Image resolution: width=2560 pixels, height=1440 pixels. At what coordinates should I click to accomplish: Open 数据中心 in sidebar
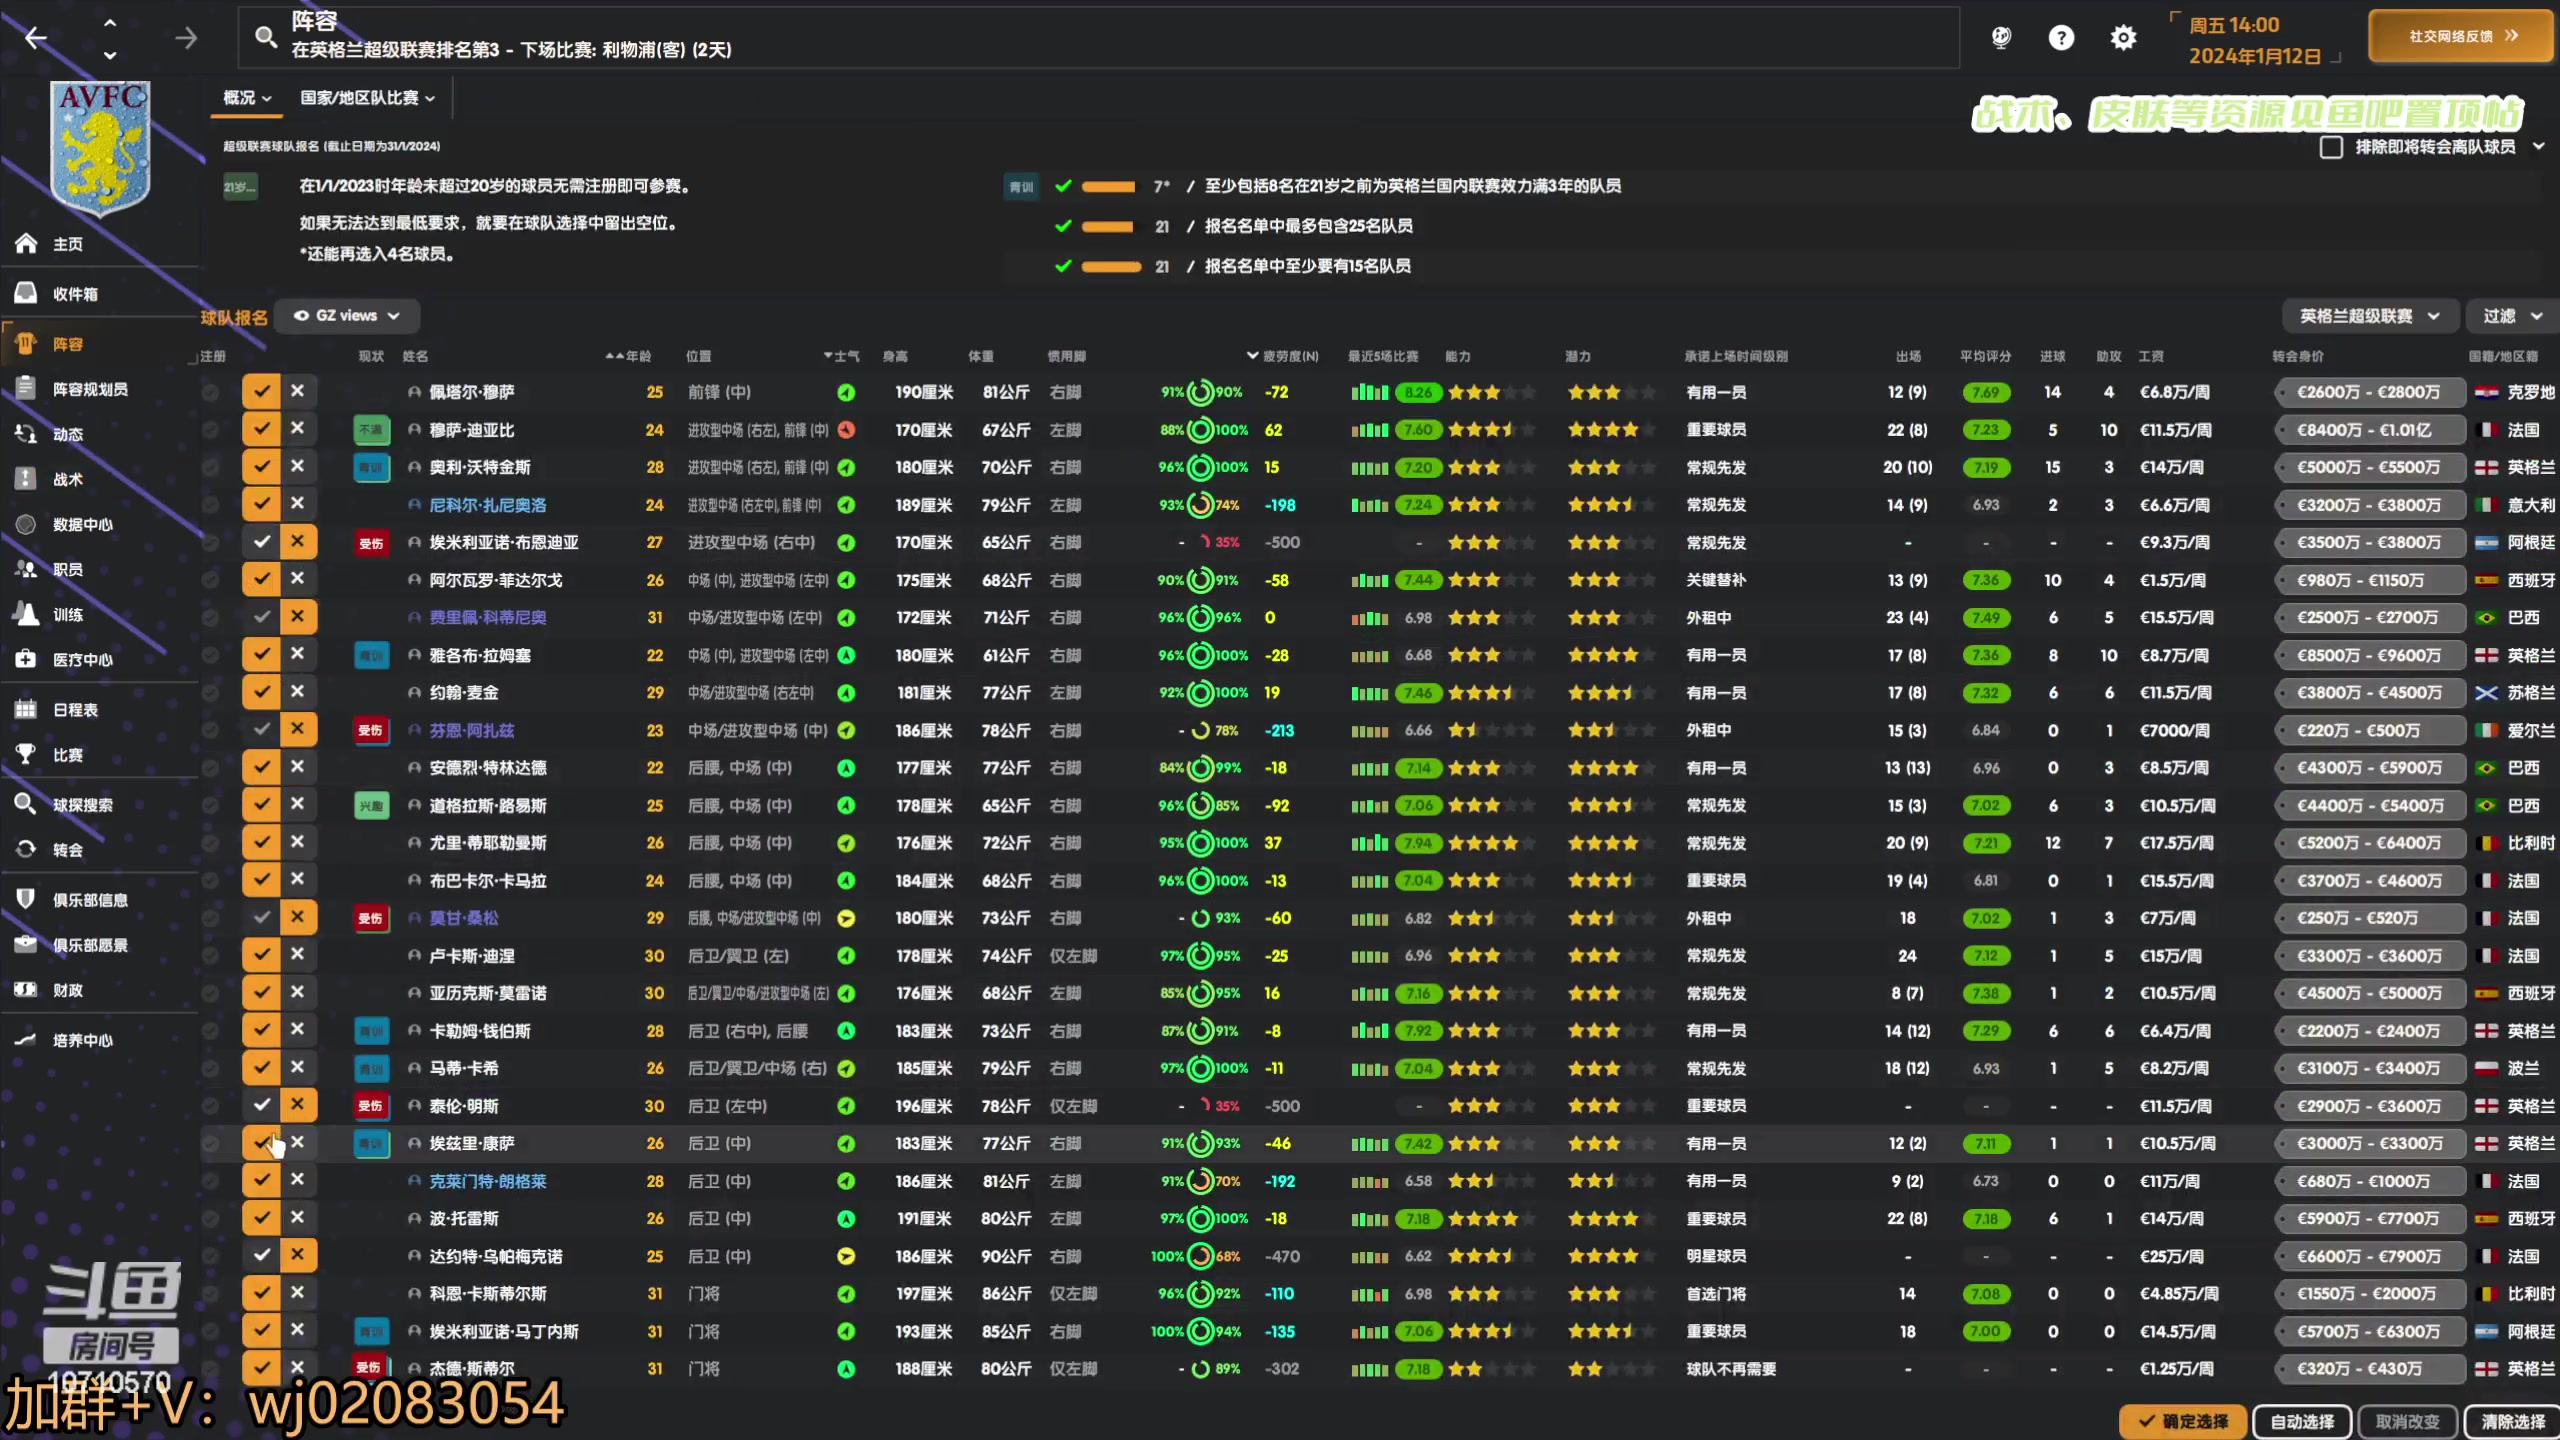tap(82, 524)
